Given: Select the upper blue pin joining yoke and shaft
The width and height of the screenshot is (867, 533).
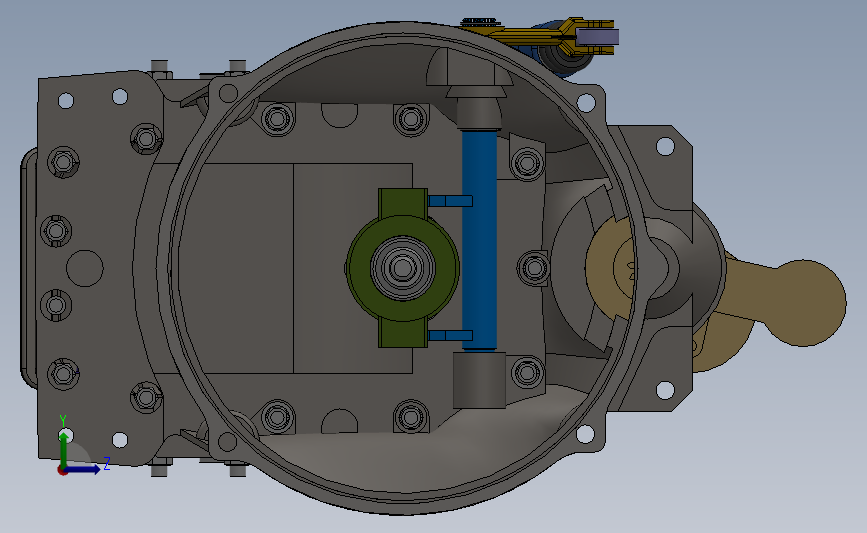Looking at the screenshot, I should coord(450,201).
